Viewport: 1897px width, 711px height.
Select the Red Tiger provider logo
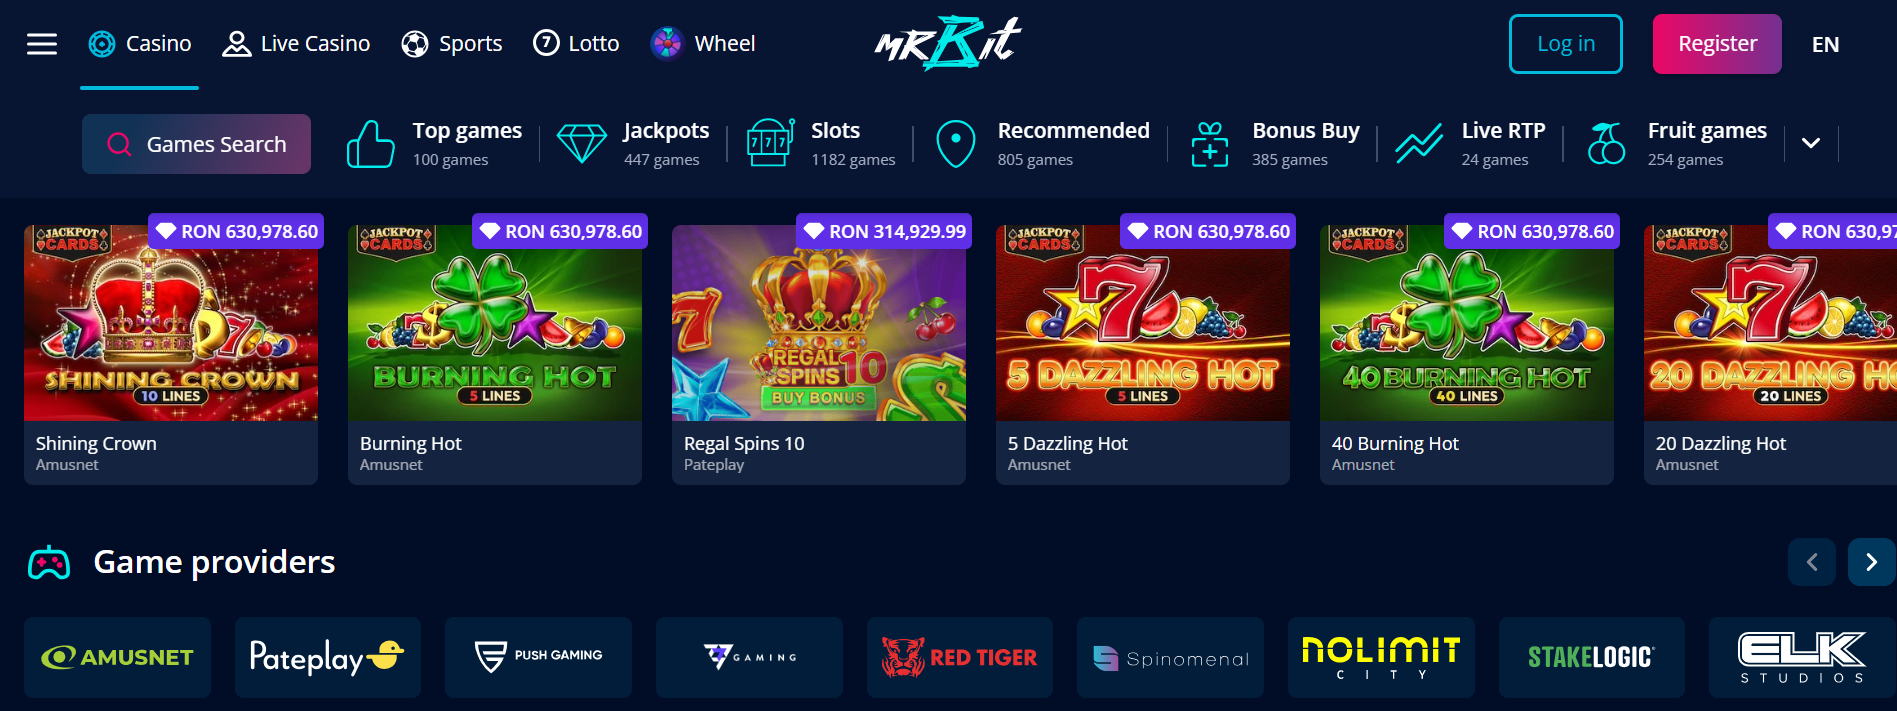pyautogui.click(x=960, y=657)
